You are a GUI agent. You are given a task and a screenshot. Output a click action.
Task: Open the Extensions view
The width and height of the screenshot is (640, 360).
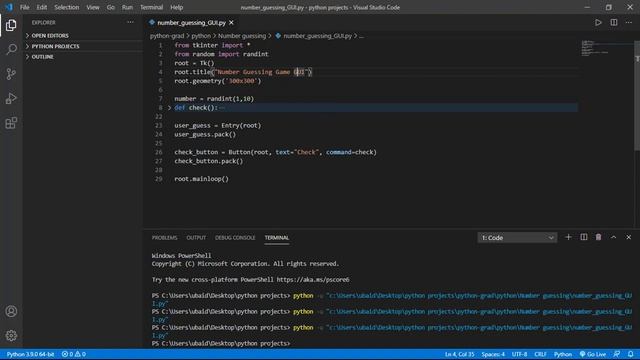point(11,123)
